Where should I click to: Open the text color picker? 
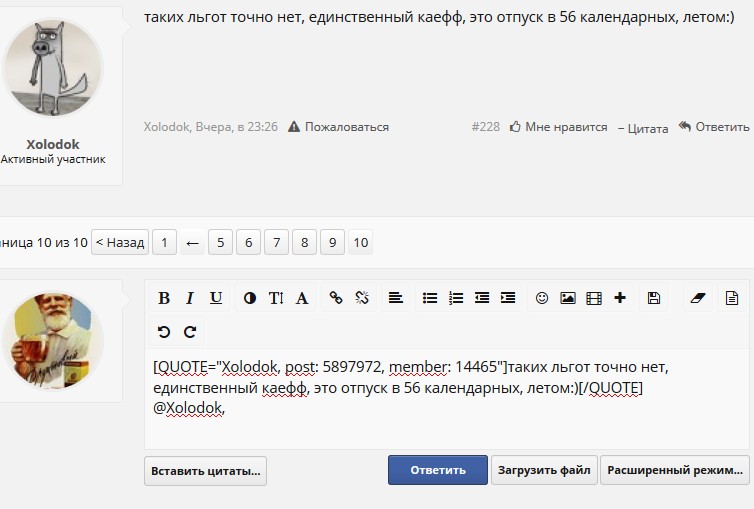coord(249,298)
